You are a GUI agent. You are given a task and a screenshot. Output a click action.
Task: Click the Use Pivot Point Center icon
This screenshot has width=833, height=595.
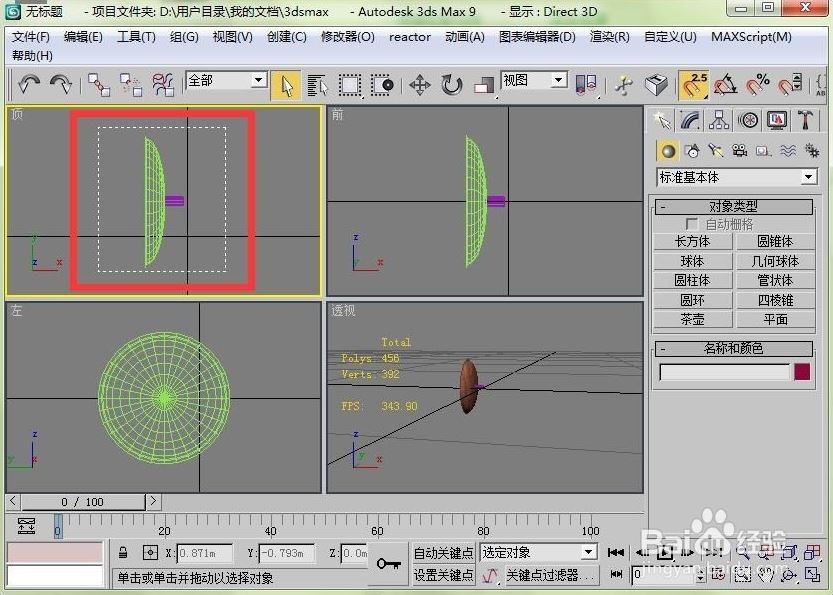click(x=586, y=85)
